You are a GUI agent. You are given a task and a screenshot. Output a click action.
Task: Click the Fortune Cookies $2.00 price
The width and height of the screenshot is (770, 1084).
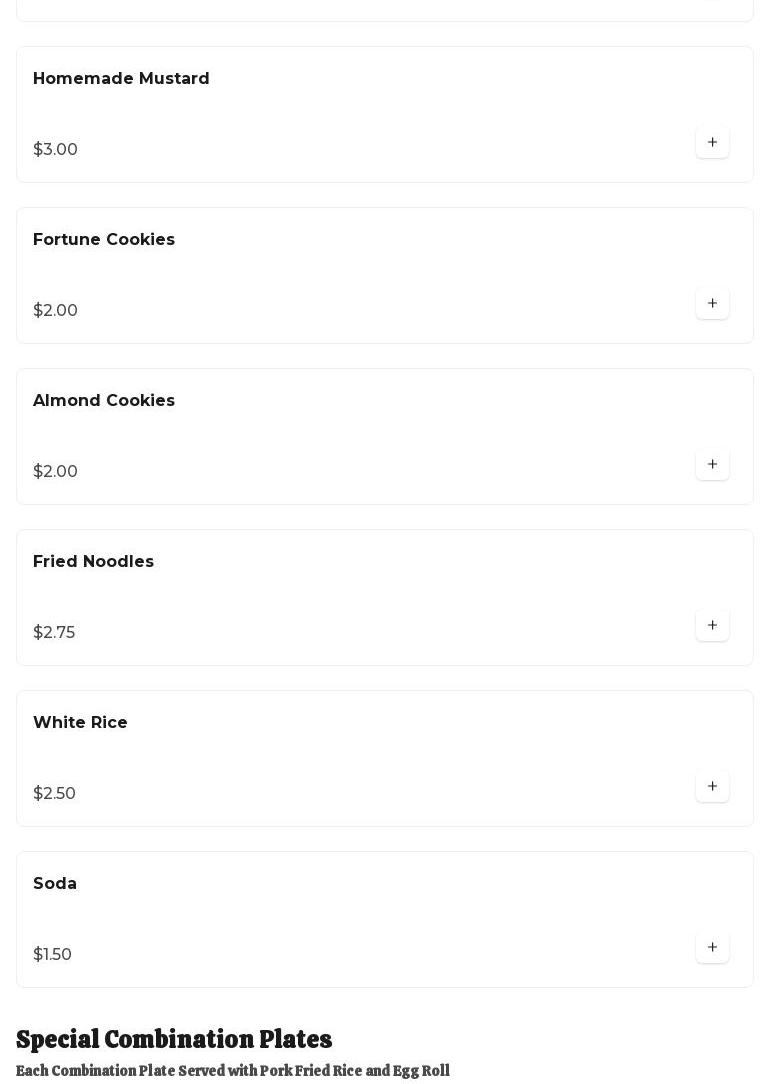pos(55,310)
